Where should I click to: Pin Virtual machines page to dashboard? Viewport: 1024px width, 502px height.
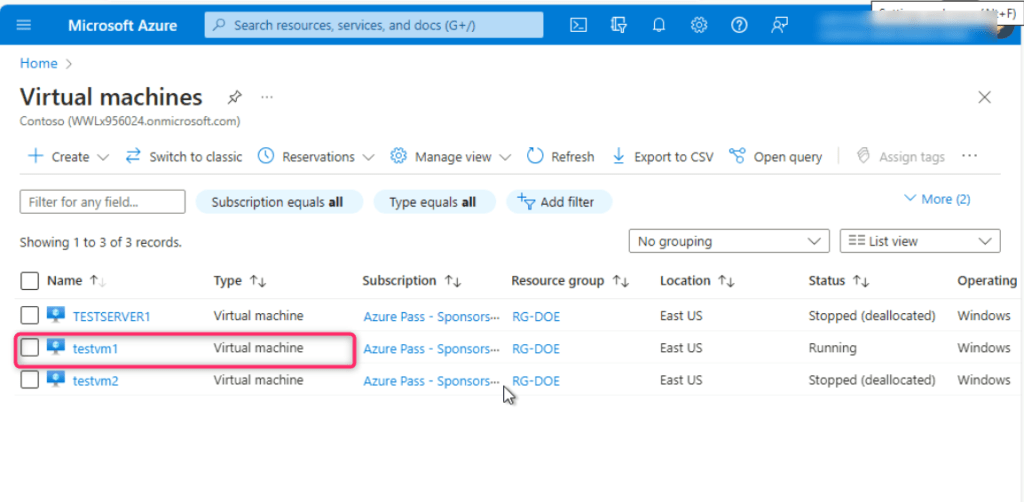[x=234, y=97]
